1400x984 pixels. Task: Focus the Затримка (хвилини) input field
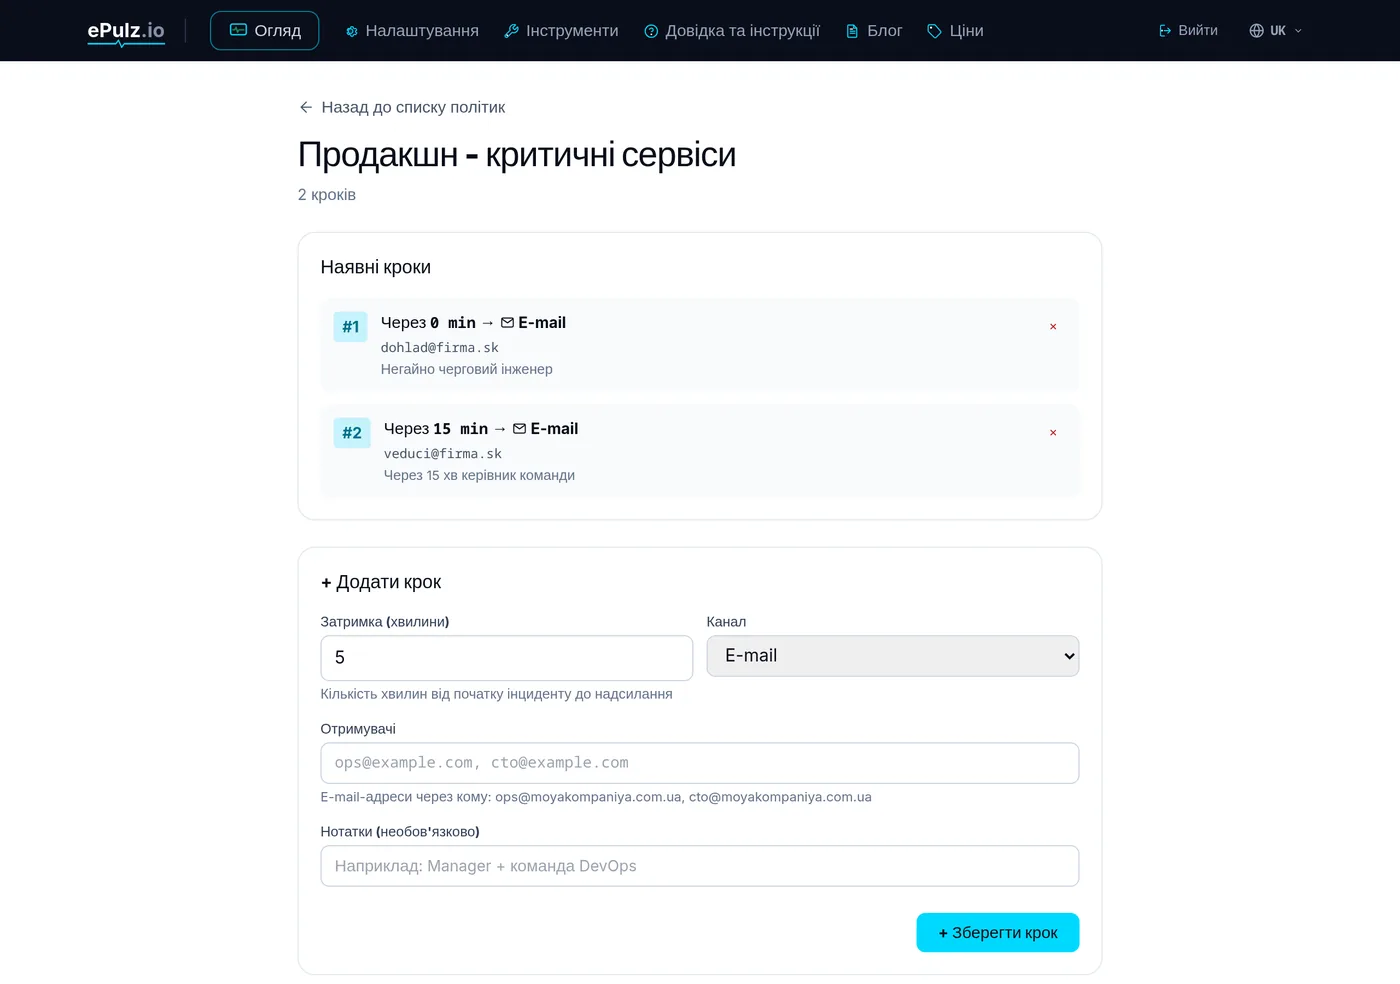[x=506, y=658]
